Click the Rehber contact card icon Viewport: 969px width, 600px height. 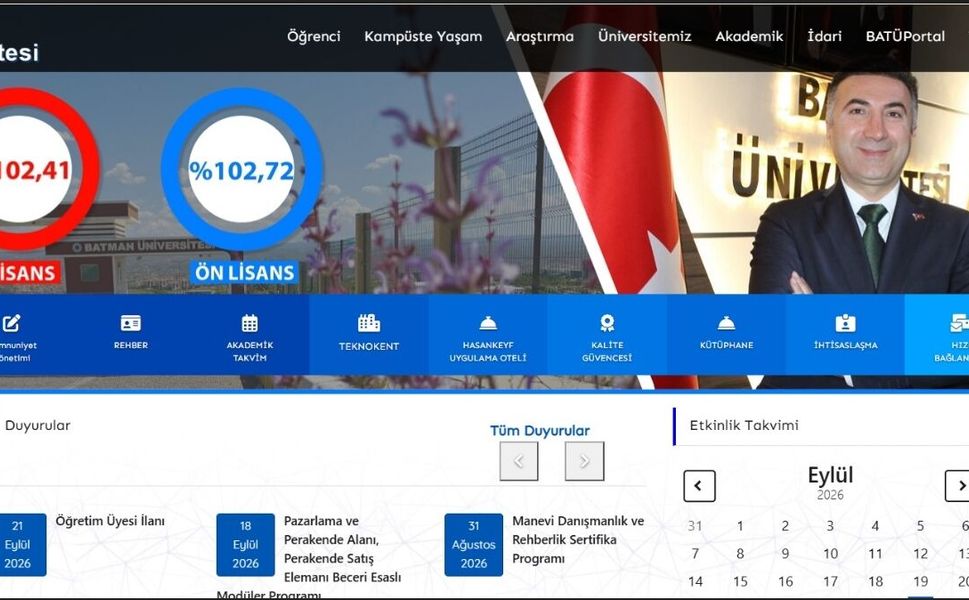point(130,323)
